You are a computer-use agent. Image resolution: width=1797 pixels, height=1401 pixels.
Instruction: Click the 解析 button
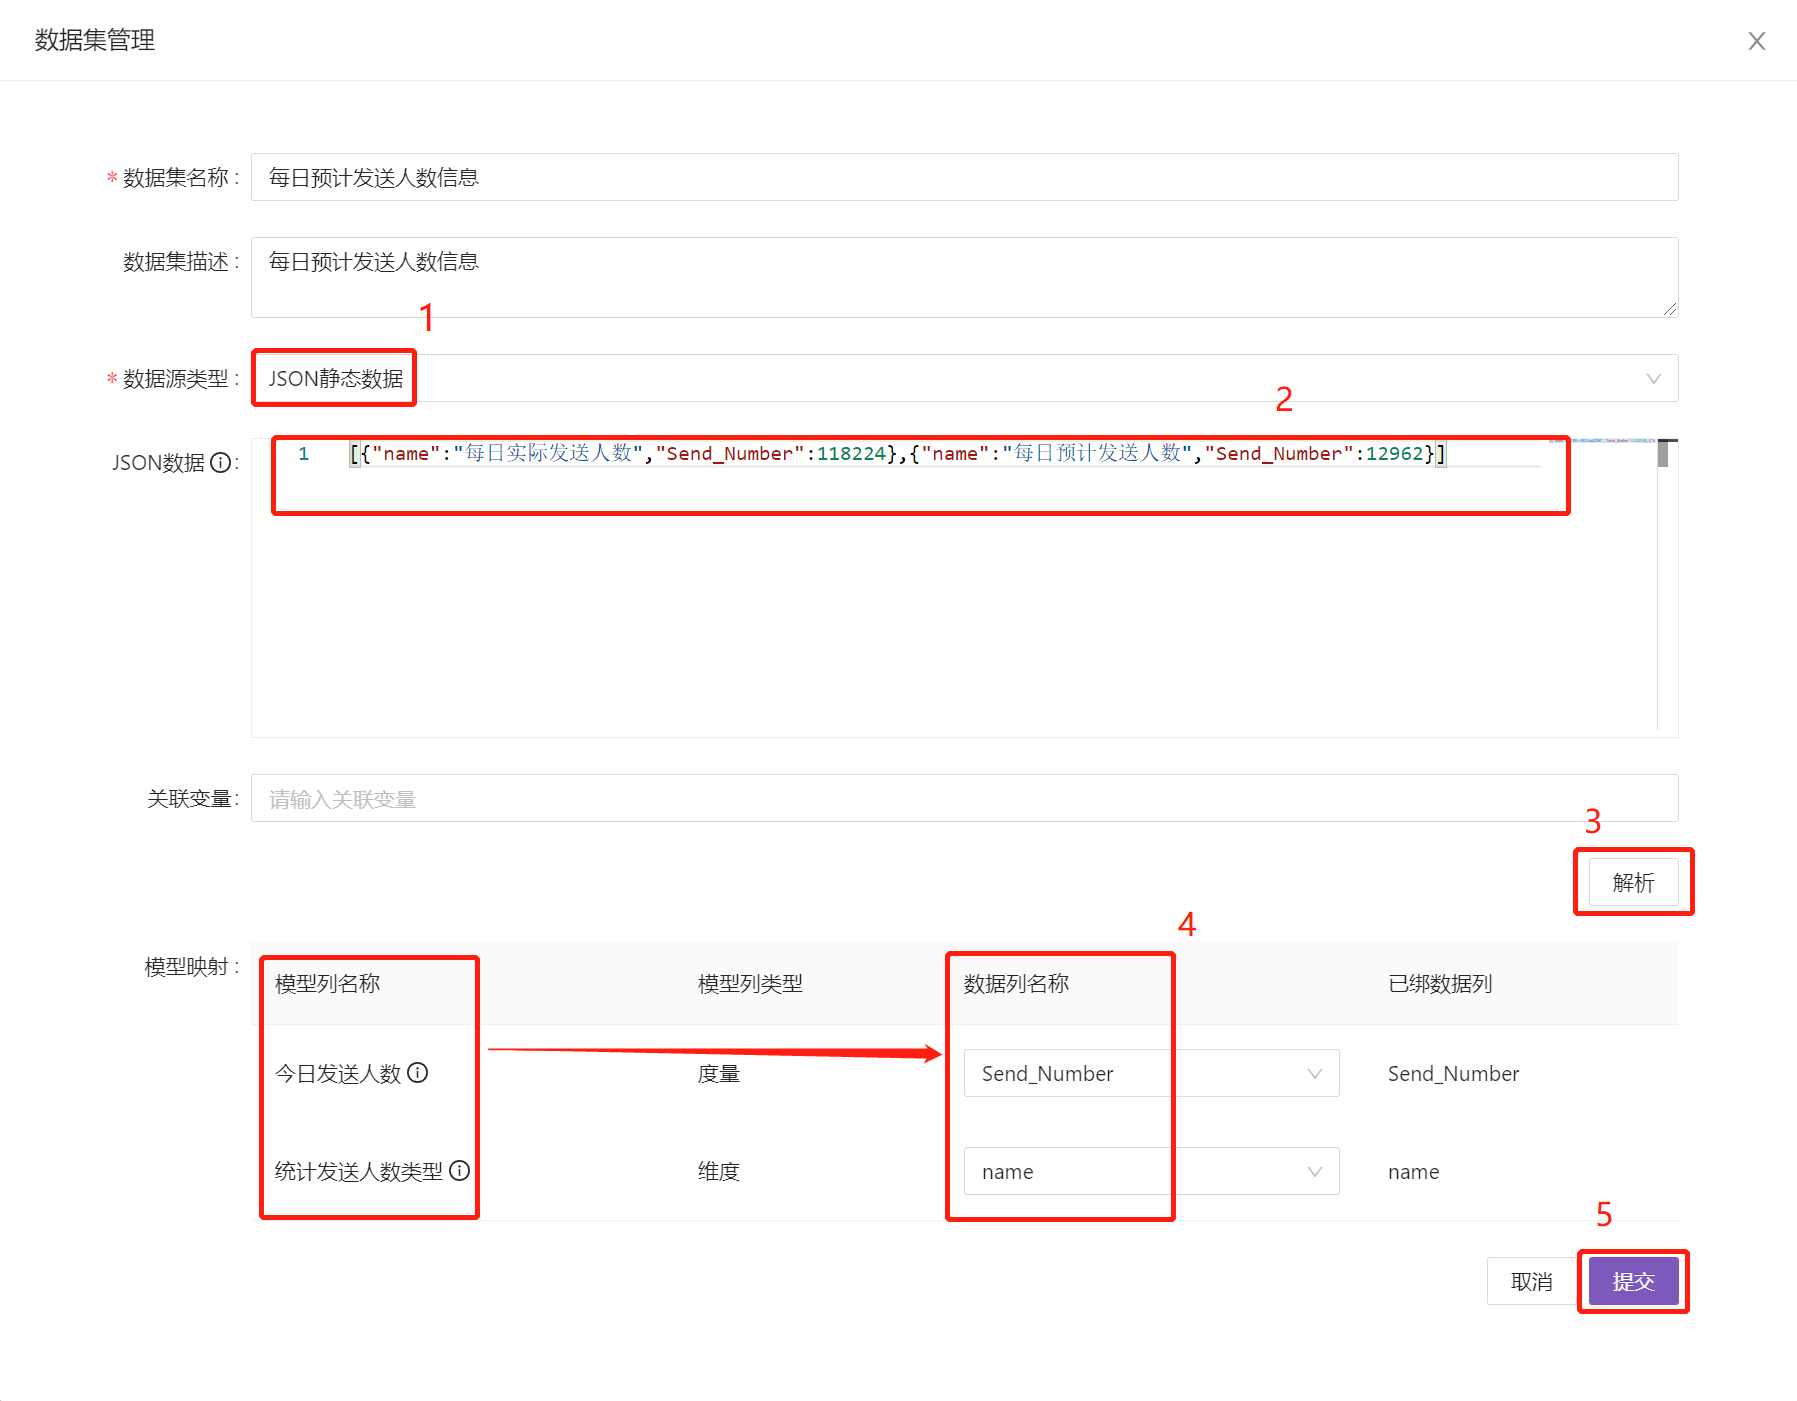(x=1633, y=882)
